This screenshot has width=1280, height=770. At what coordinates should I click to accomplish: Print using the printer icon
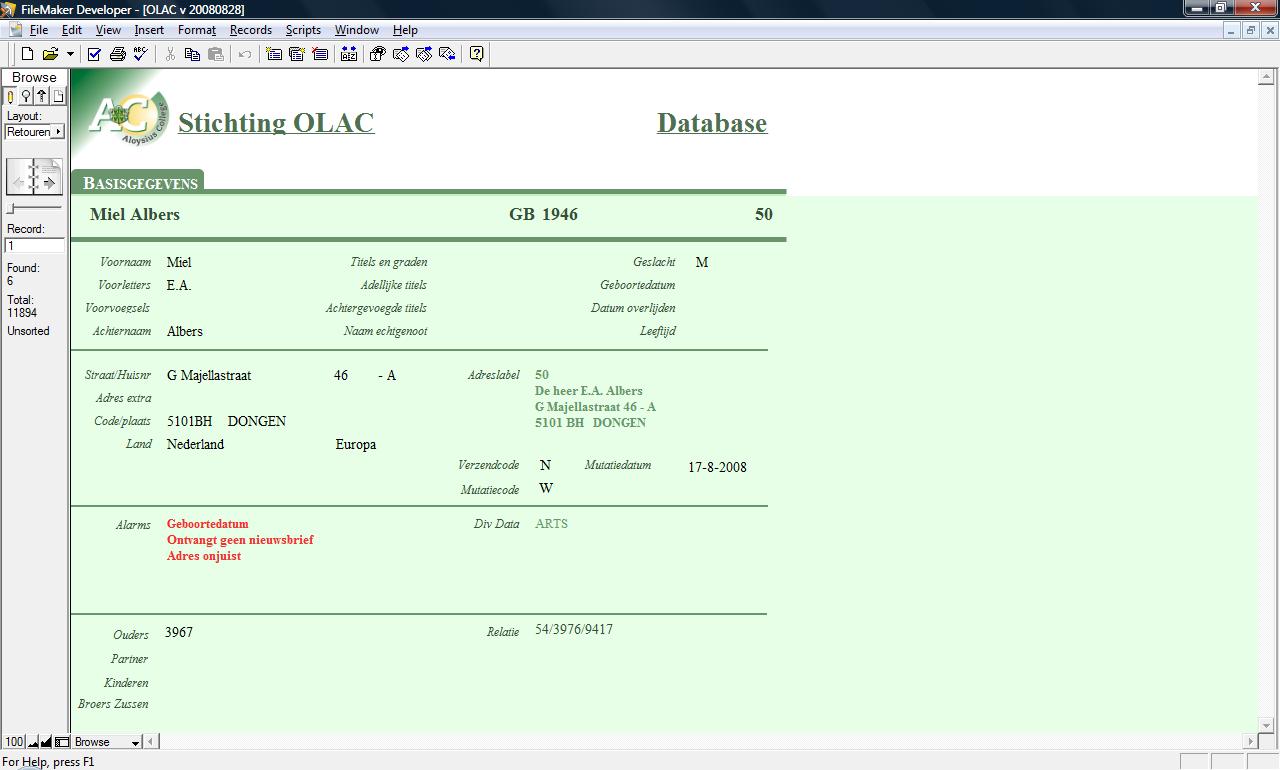[x=117, y=54]
